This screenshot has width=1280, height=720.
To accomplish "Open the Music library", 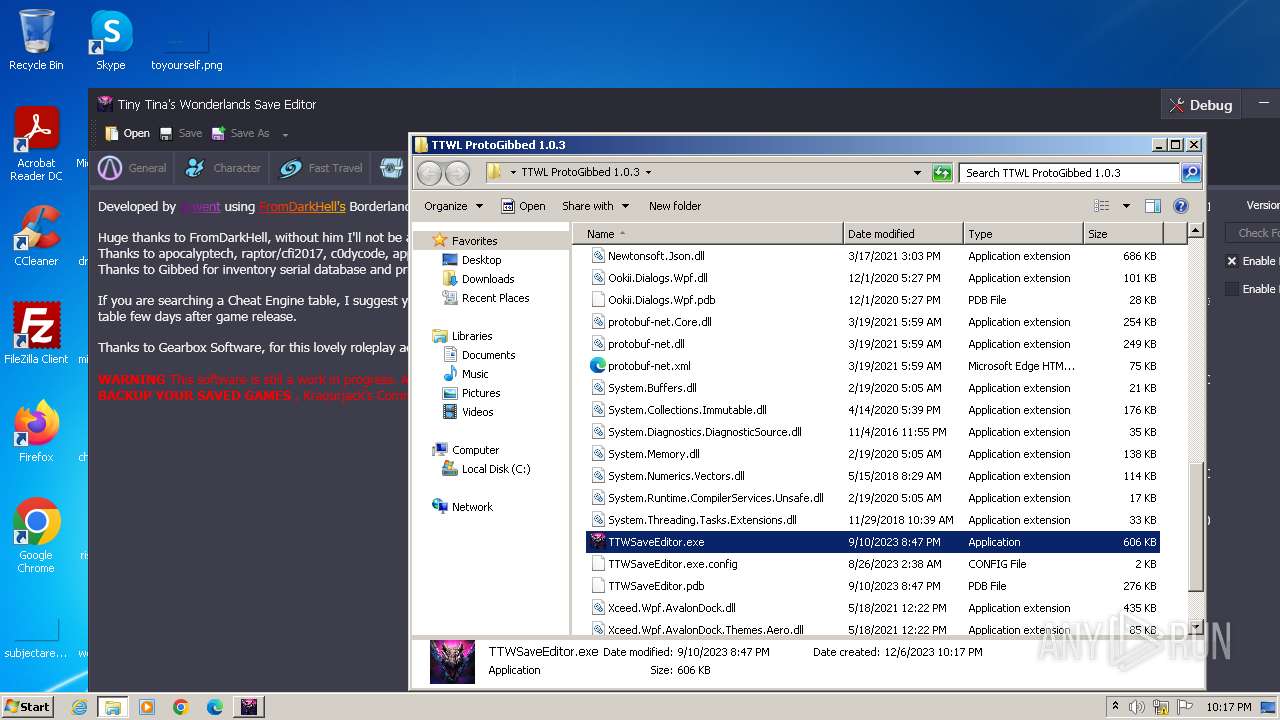I will tap(475, 374).
